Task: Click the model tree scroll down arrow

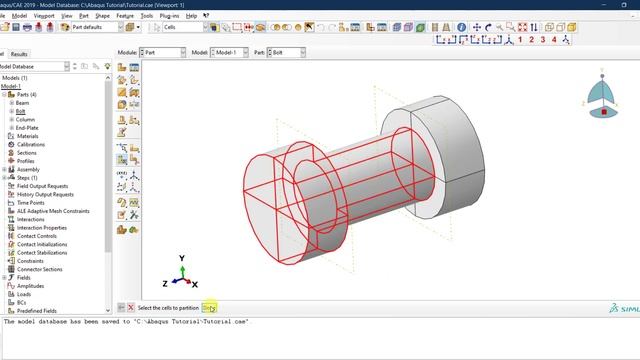Action: pyautogui.click(x=108, y=310)
